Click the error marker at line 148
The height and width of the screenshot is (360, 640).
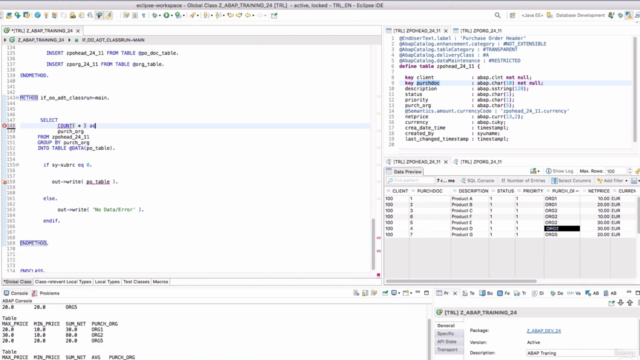coord(4,126)
